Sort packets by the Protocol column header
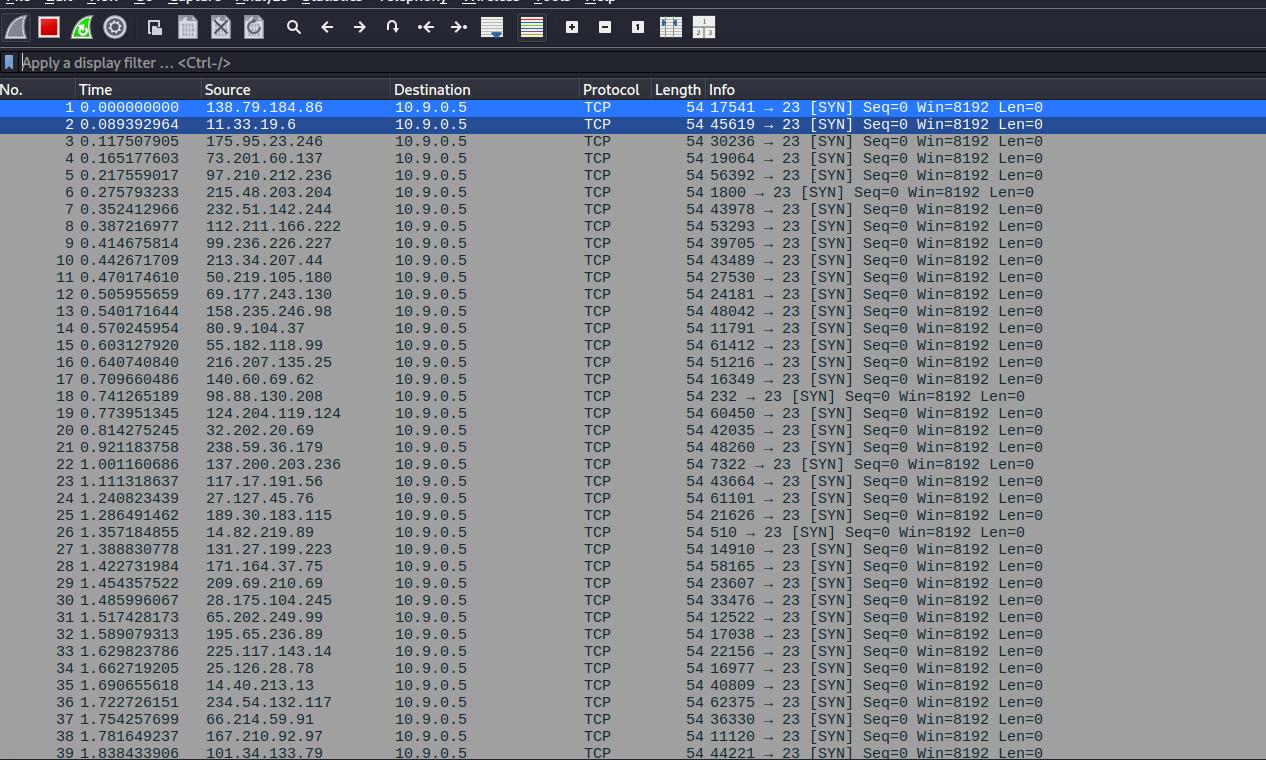This screenshot has height=760, width=1266. pos(611,90)
